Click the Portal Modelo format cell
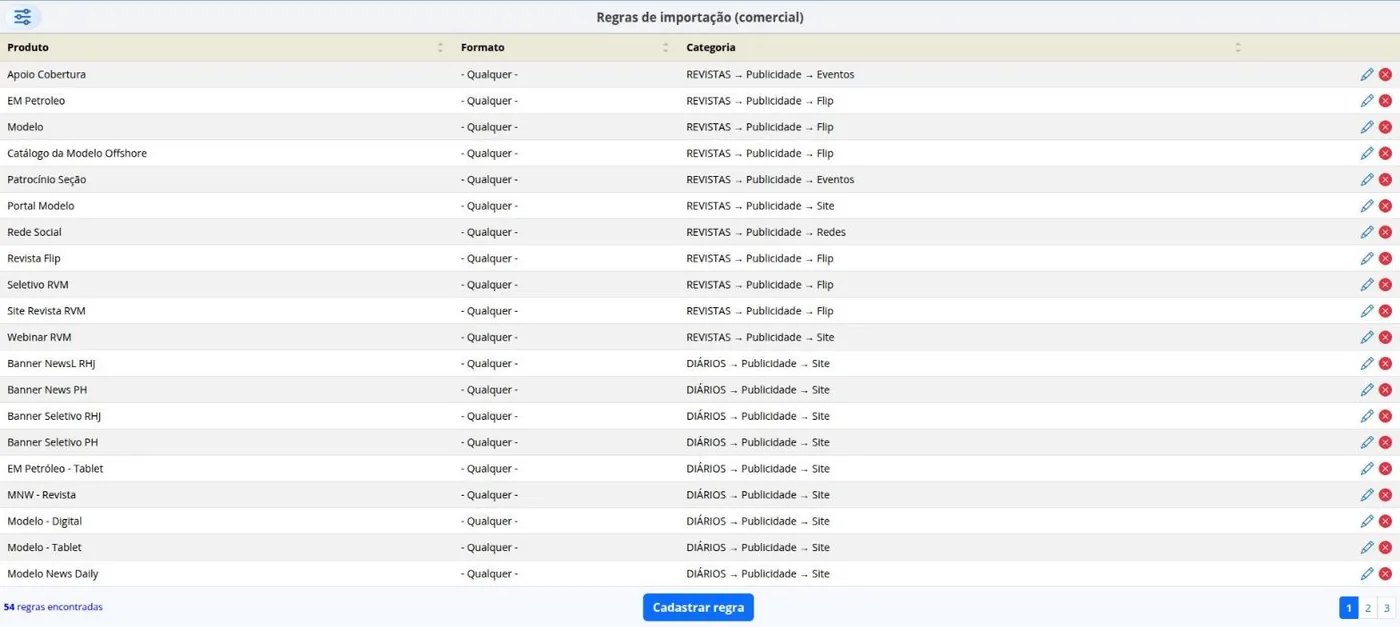 click(566, 205)
